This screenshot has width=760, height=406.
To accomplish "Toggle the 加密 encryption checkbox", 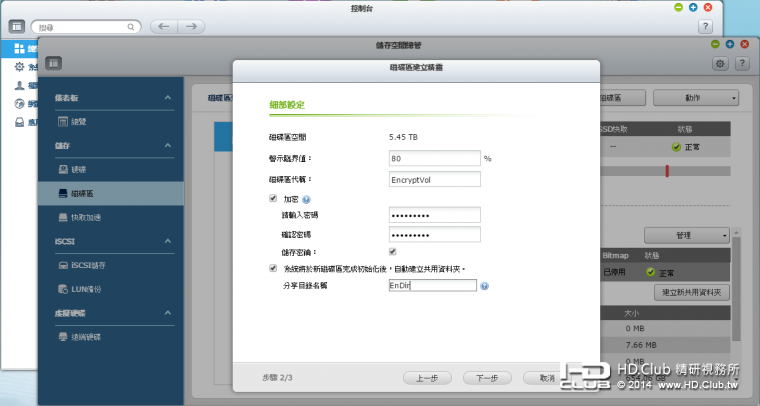I will click(273, 198).
